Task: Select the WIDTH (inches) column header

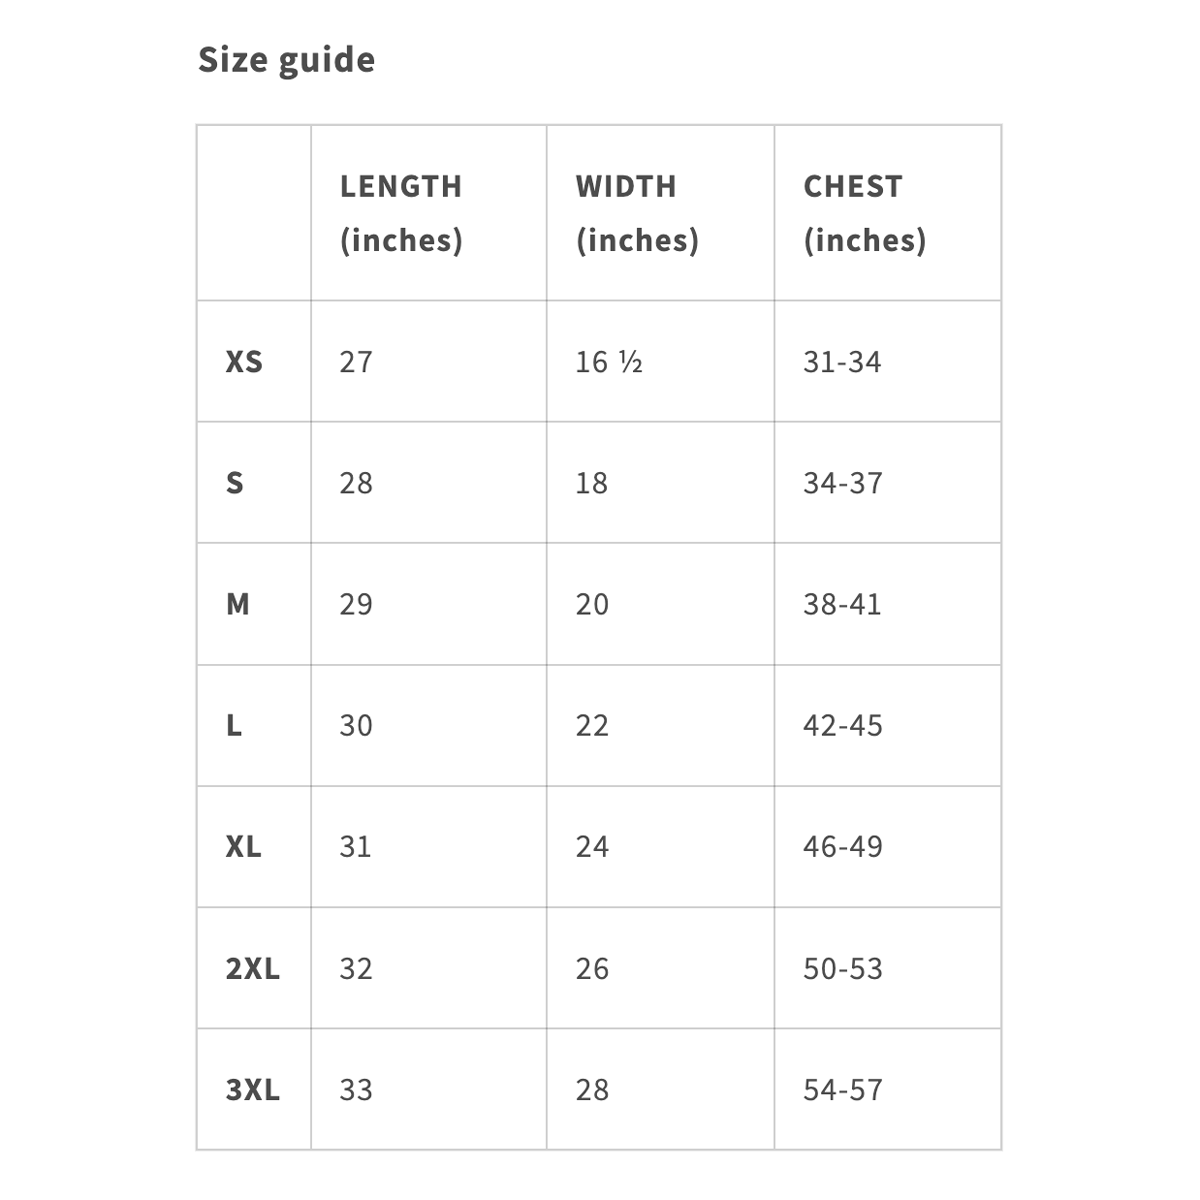Action: (x=637, y=213)
